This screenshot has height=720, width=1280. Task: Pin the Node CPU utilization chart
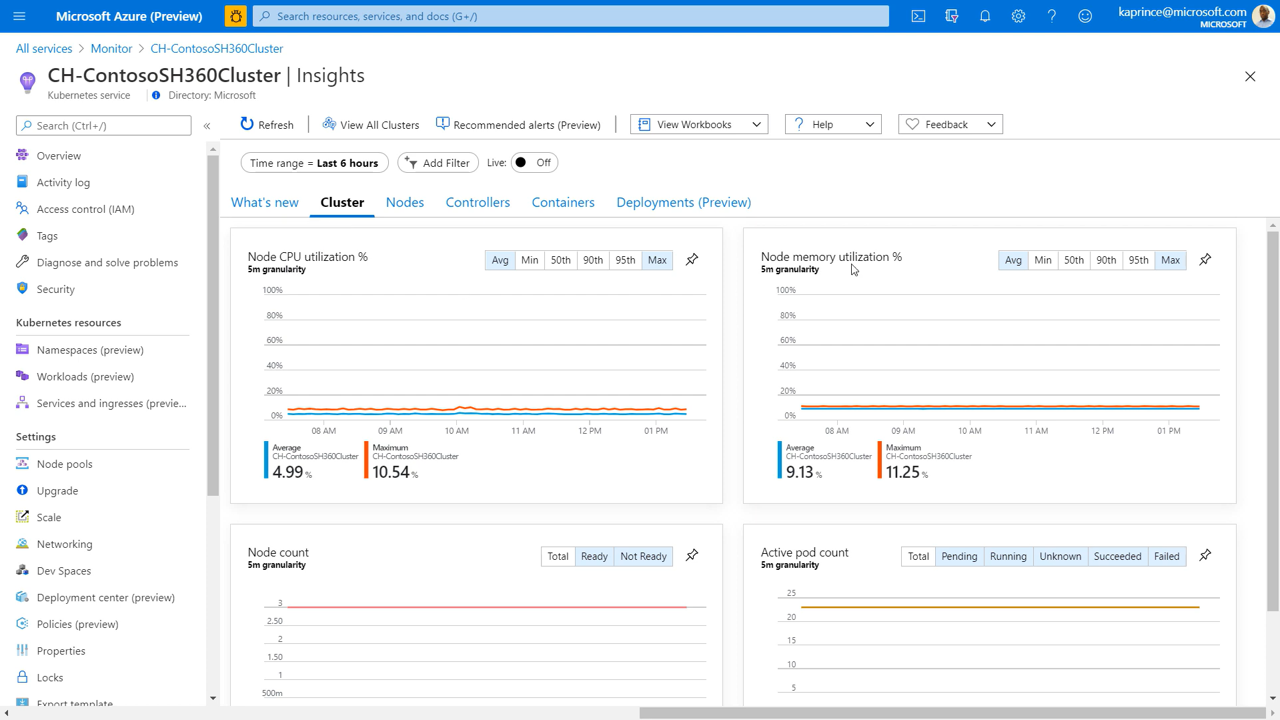tap(692, 260)
